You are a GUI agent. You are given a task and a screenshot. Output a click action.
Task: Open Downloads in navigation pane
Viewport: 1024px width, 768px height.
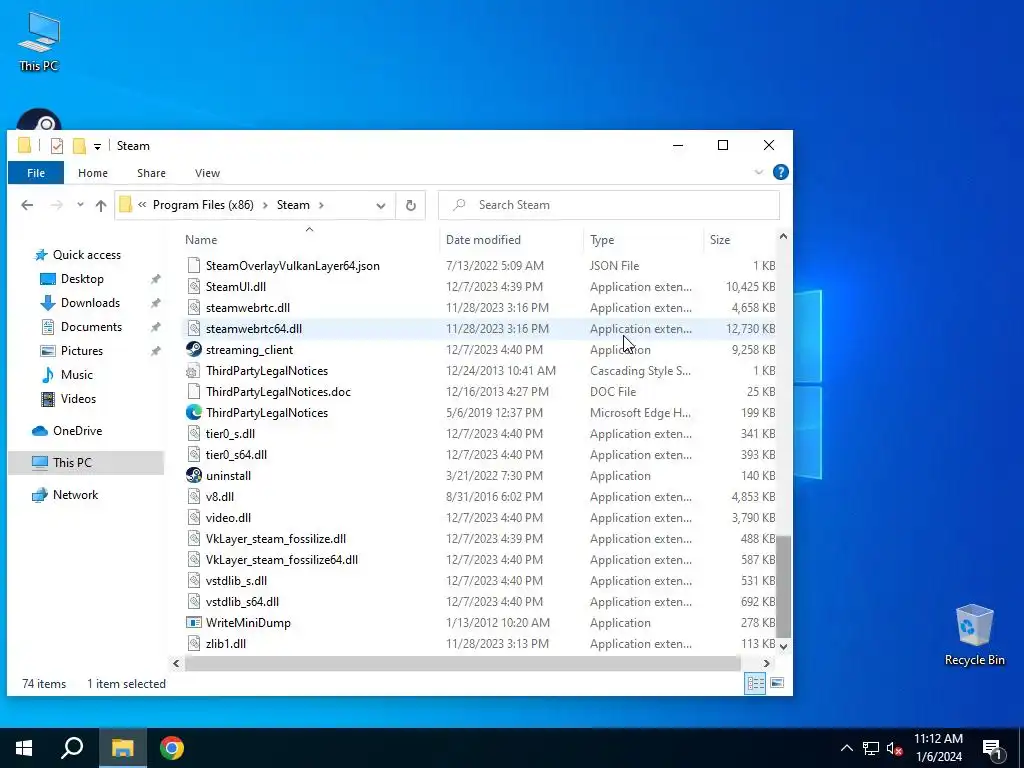[x=90, y=303]
